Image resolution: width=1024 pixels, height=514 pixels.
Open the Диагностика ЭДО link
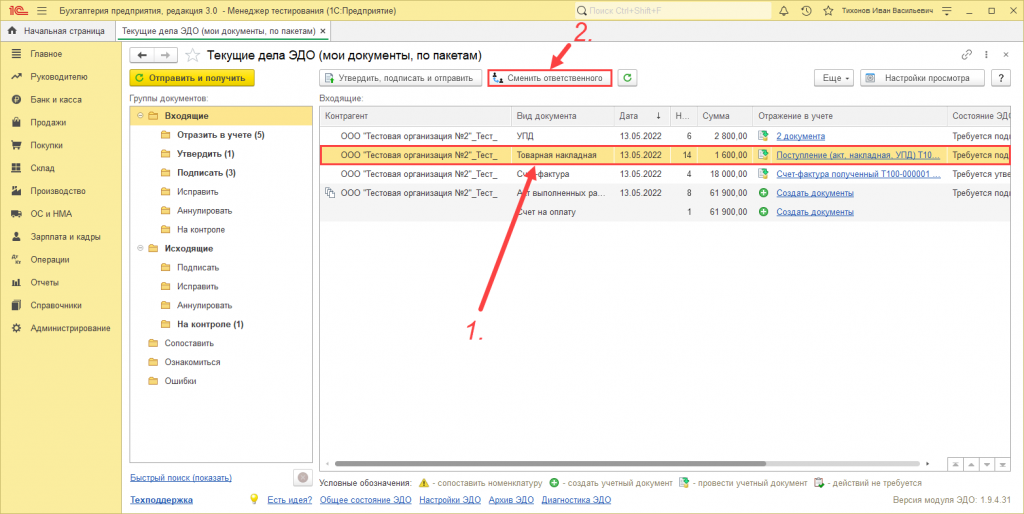(x=576, y=500)
